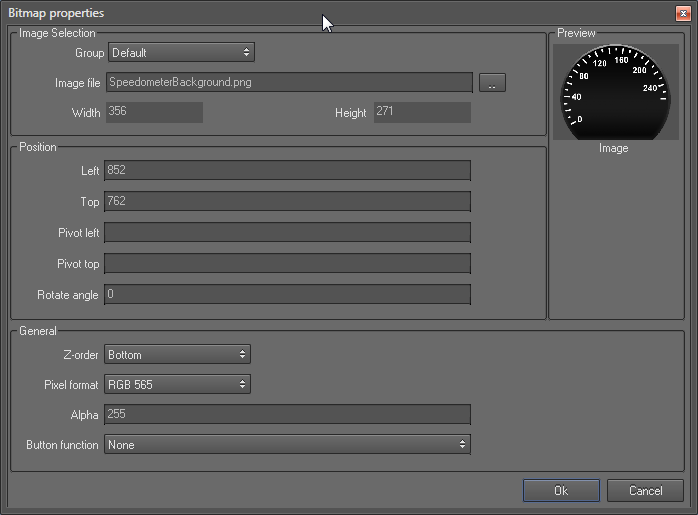
Task: Click the speedometer preview thumbnail
Action: (613, 91)
